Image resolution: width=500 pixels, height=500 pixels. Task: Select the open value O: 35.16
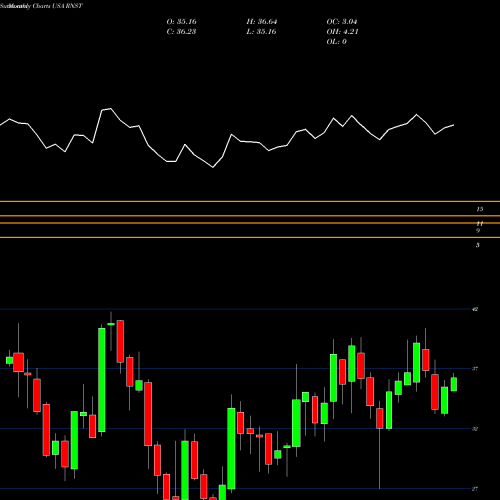coord(181,22)
